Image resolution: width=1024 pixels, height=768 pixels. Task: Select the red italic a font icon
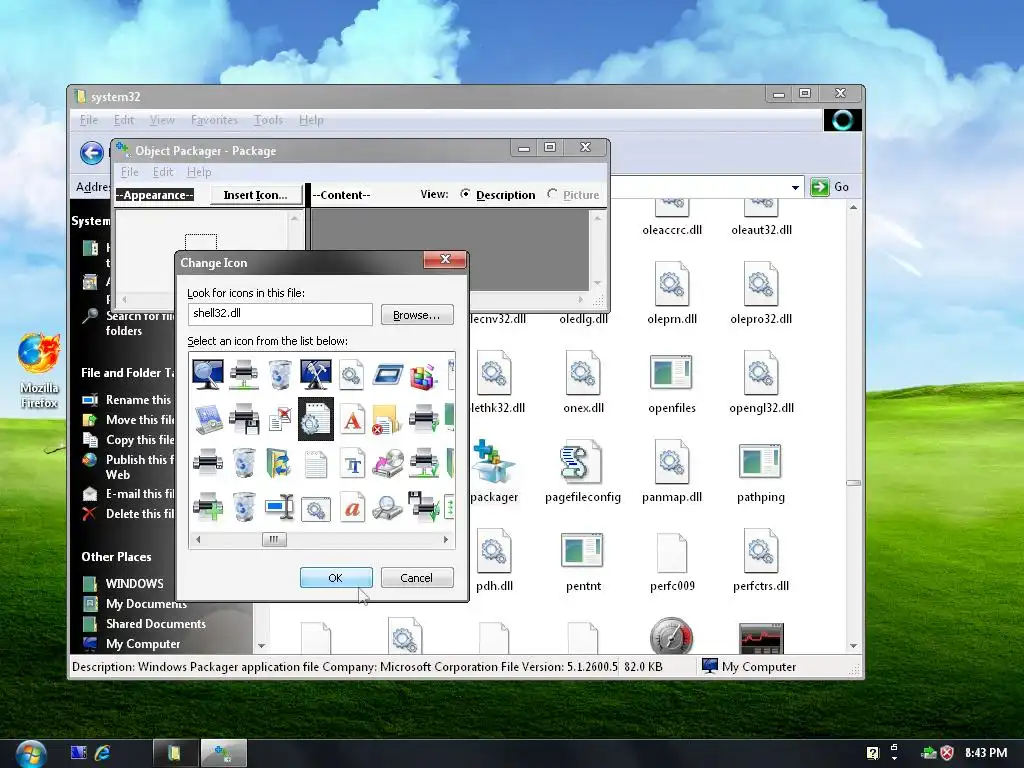coord(352,507)
